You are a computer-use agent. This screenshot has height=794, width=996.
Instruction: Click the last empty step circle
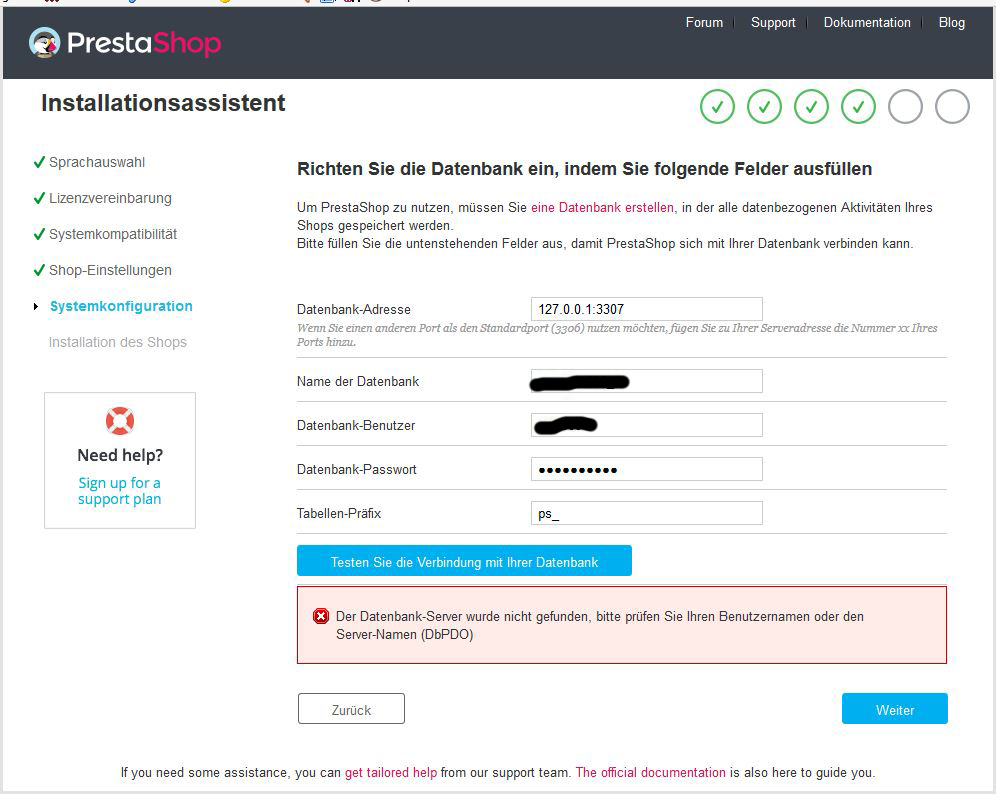[x=952, y=107]
